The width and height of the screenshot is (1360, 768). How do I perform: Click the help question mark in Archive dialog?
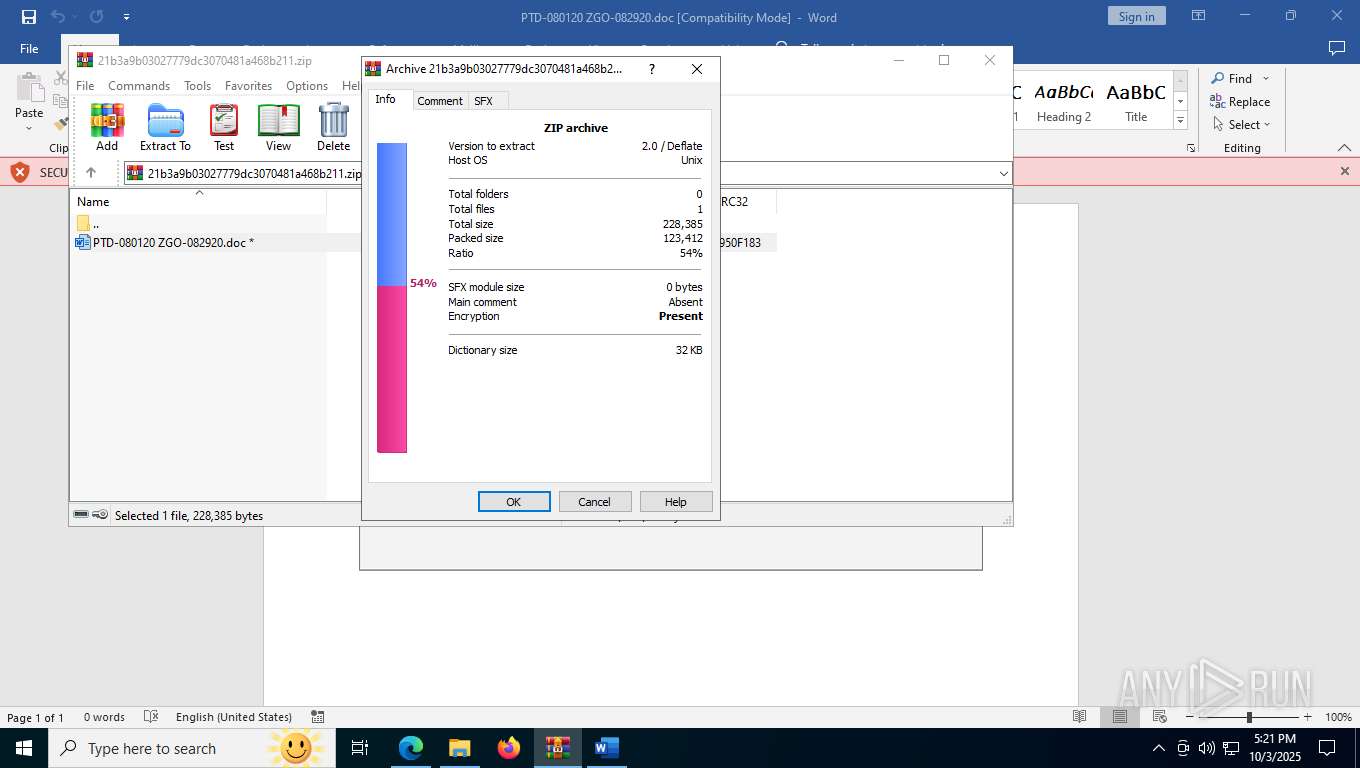coord(652,69)
